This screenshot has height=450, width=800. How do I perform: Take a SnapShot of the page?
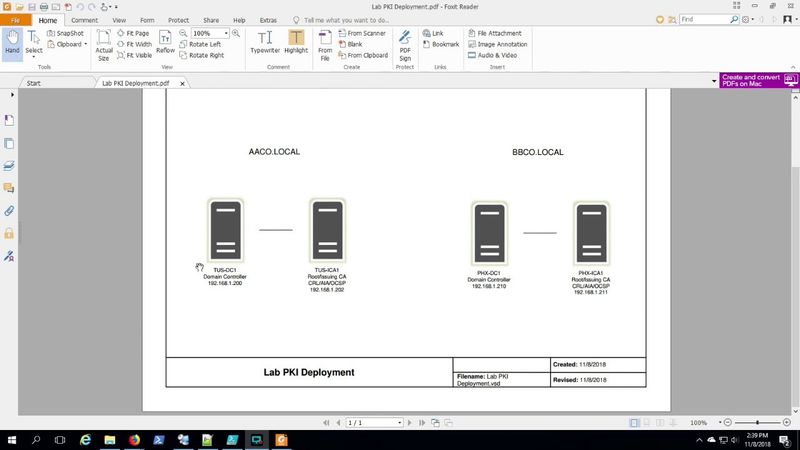[65, 33]
